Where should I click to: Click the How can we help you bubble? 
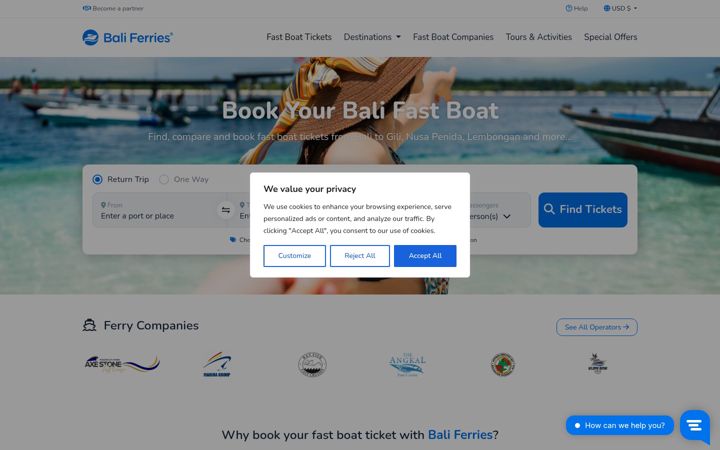pos(620,425)
